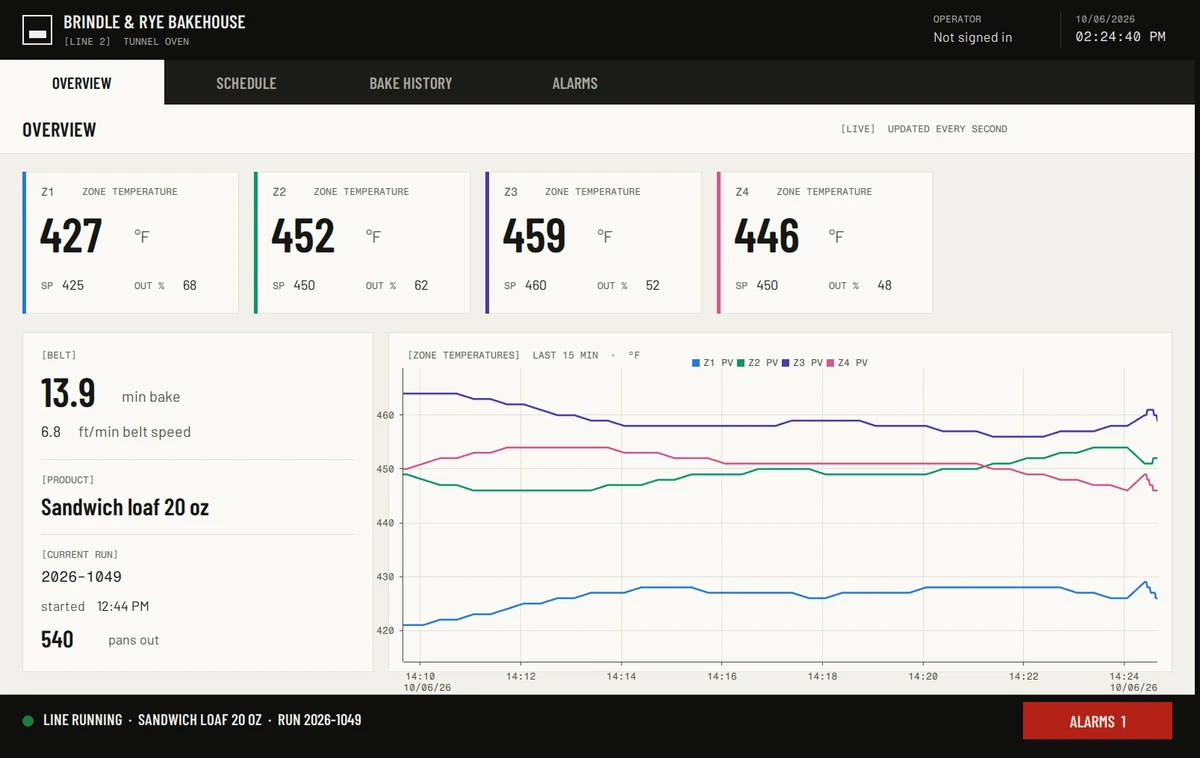Click the 6.8 ft/min belt speed value
The width and height of the screenshot is (1200, 758).
point(51,432)
